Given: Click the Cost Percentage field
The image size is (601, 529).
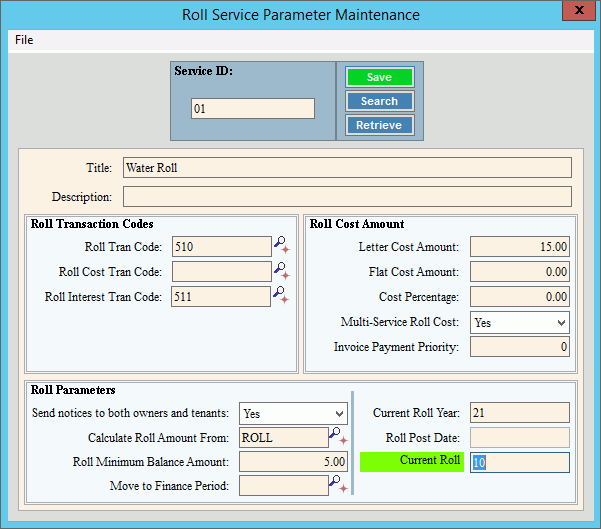Looking at the screenshot, I should tap(520, 297).
